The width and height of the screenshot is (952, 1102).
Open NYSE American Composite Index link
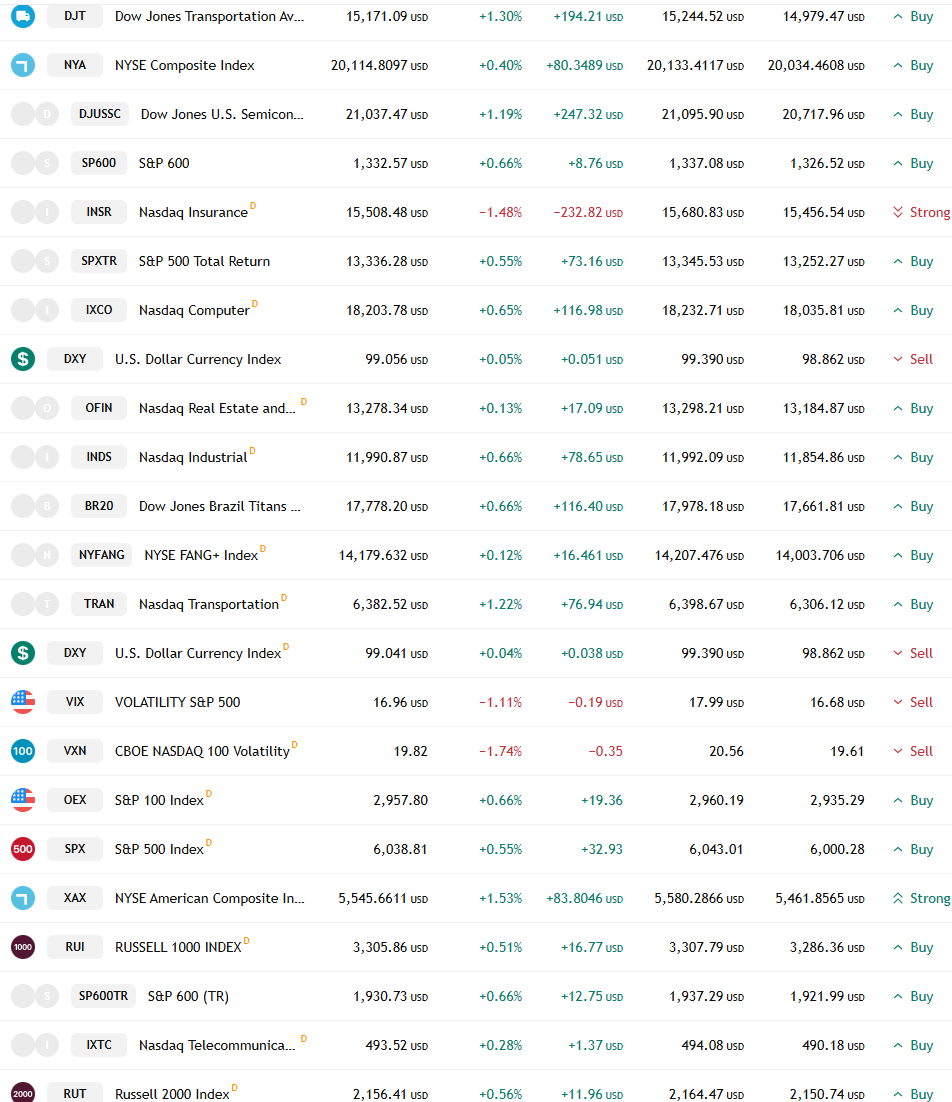coord(209,898)
